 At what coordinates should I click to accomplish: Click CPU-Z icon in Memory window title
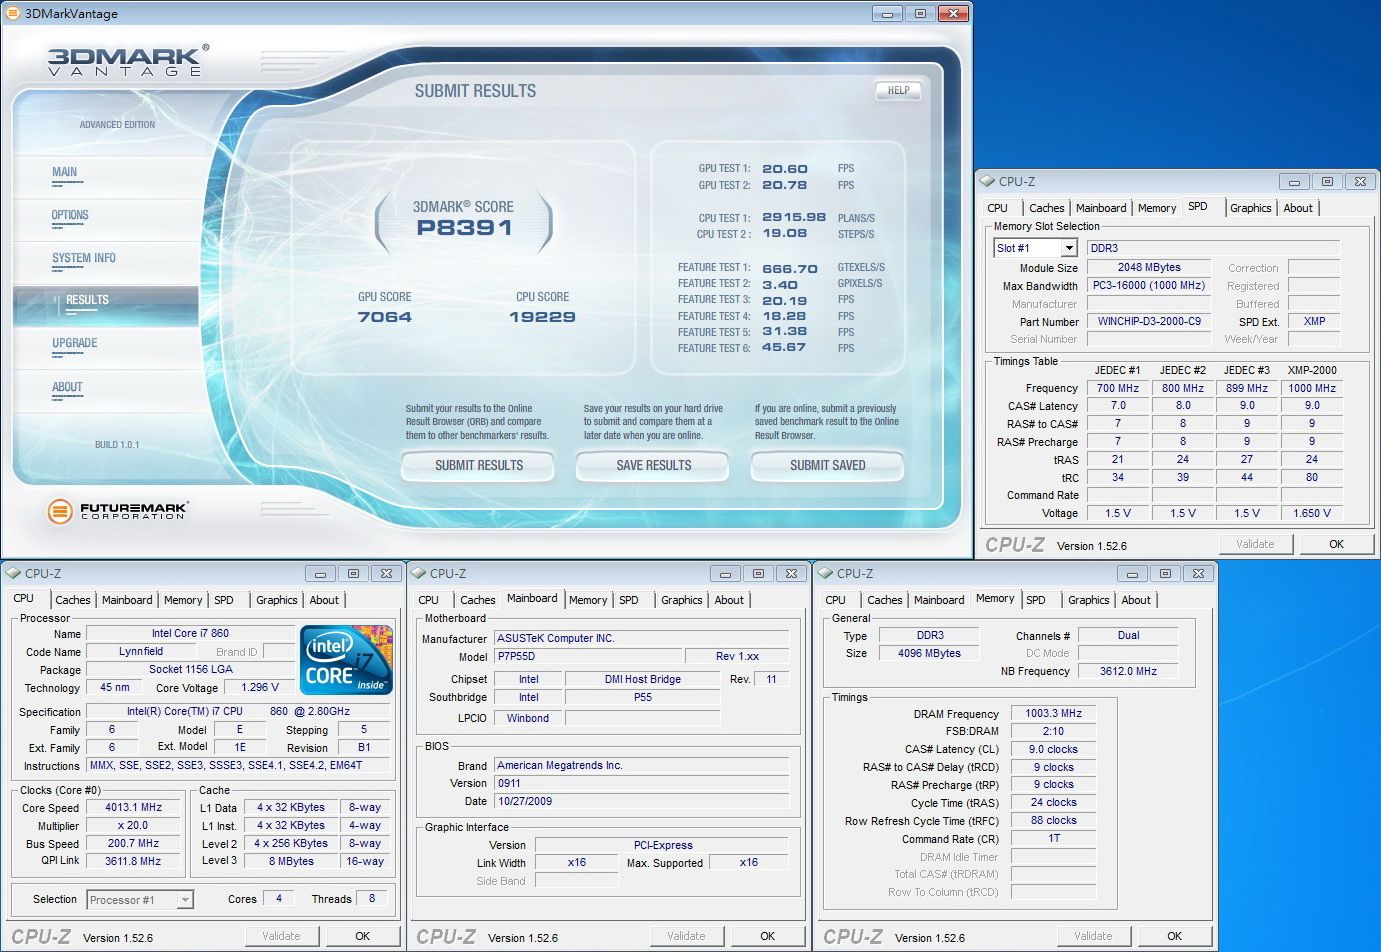(x=826, y=573)
